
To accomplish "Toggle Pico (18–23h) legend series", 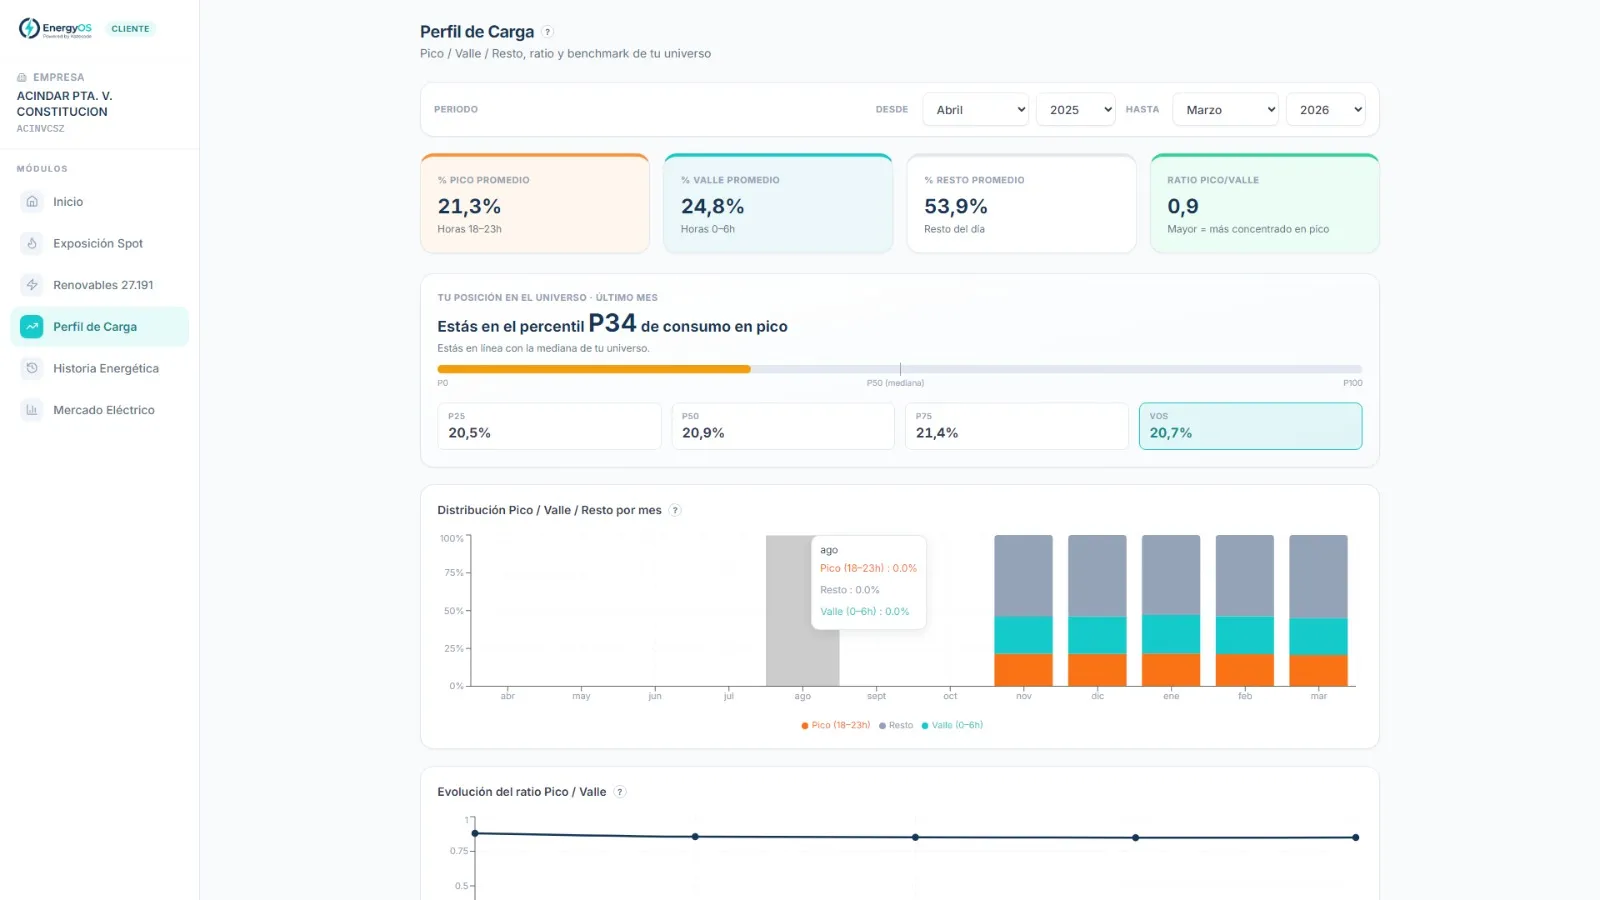I will 836,725.
